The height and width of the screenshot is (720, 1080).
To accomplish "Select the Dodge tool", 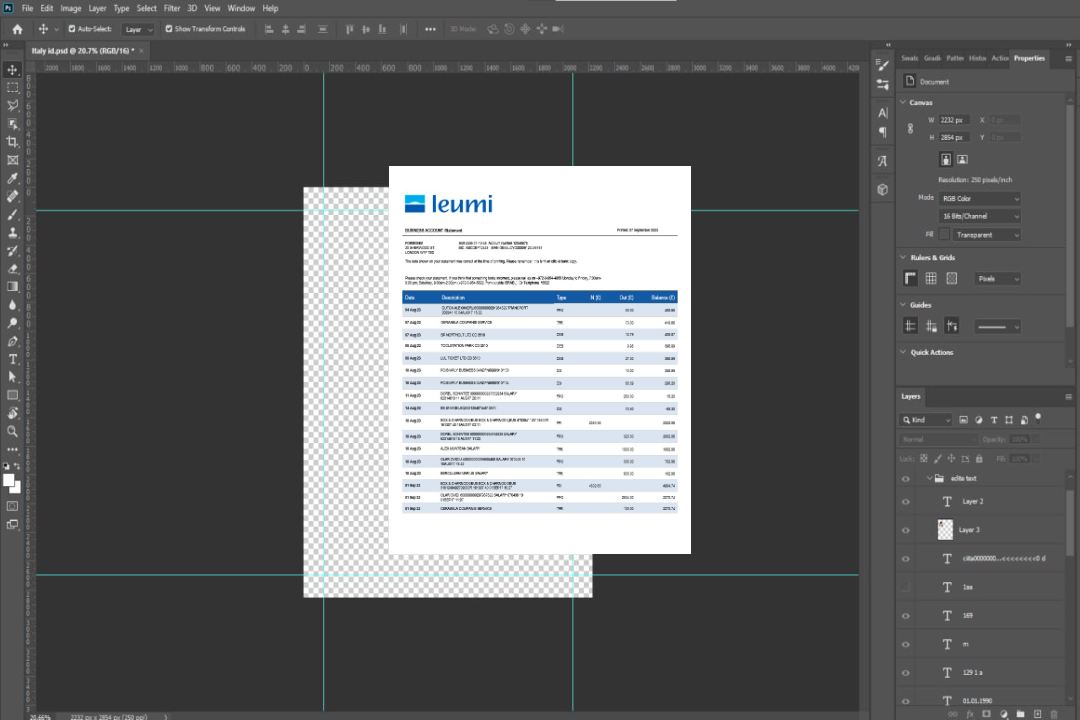I will coord(12,322).
